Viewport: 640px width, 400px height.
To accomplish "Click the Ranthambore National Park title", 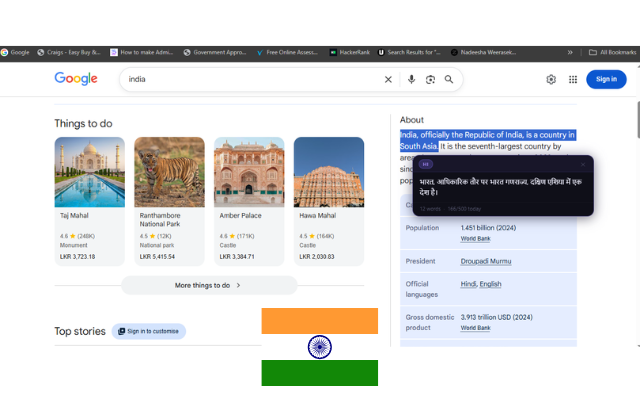I will coord(160,220).
